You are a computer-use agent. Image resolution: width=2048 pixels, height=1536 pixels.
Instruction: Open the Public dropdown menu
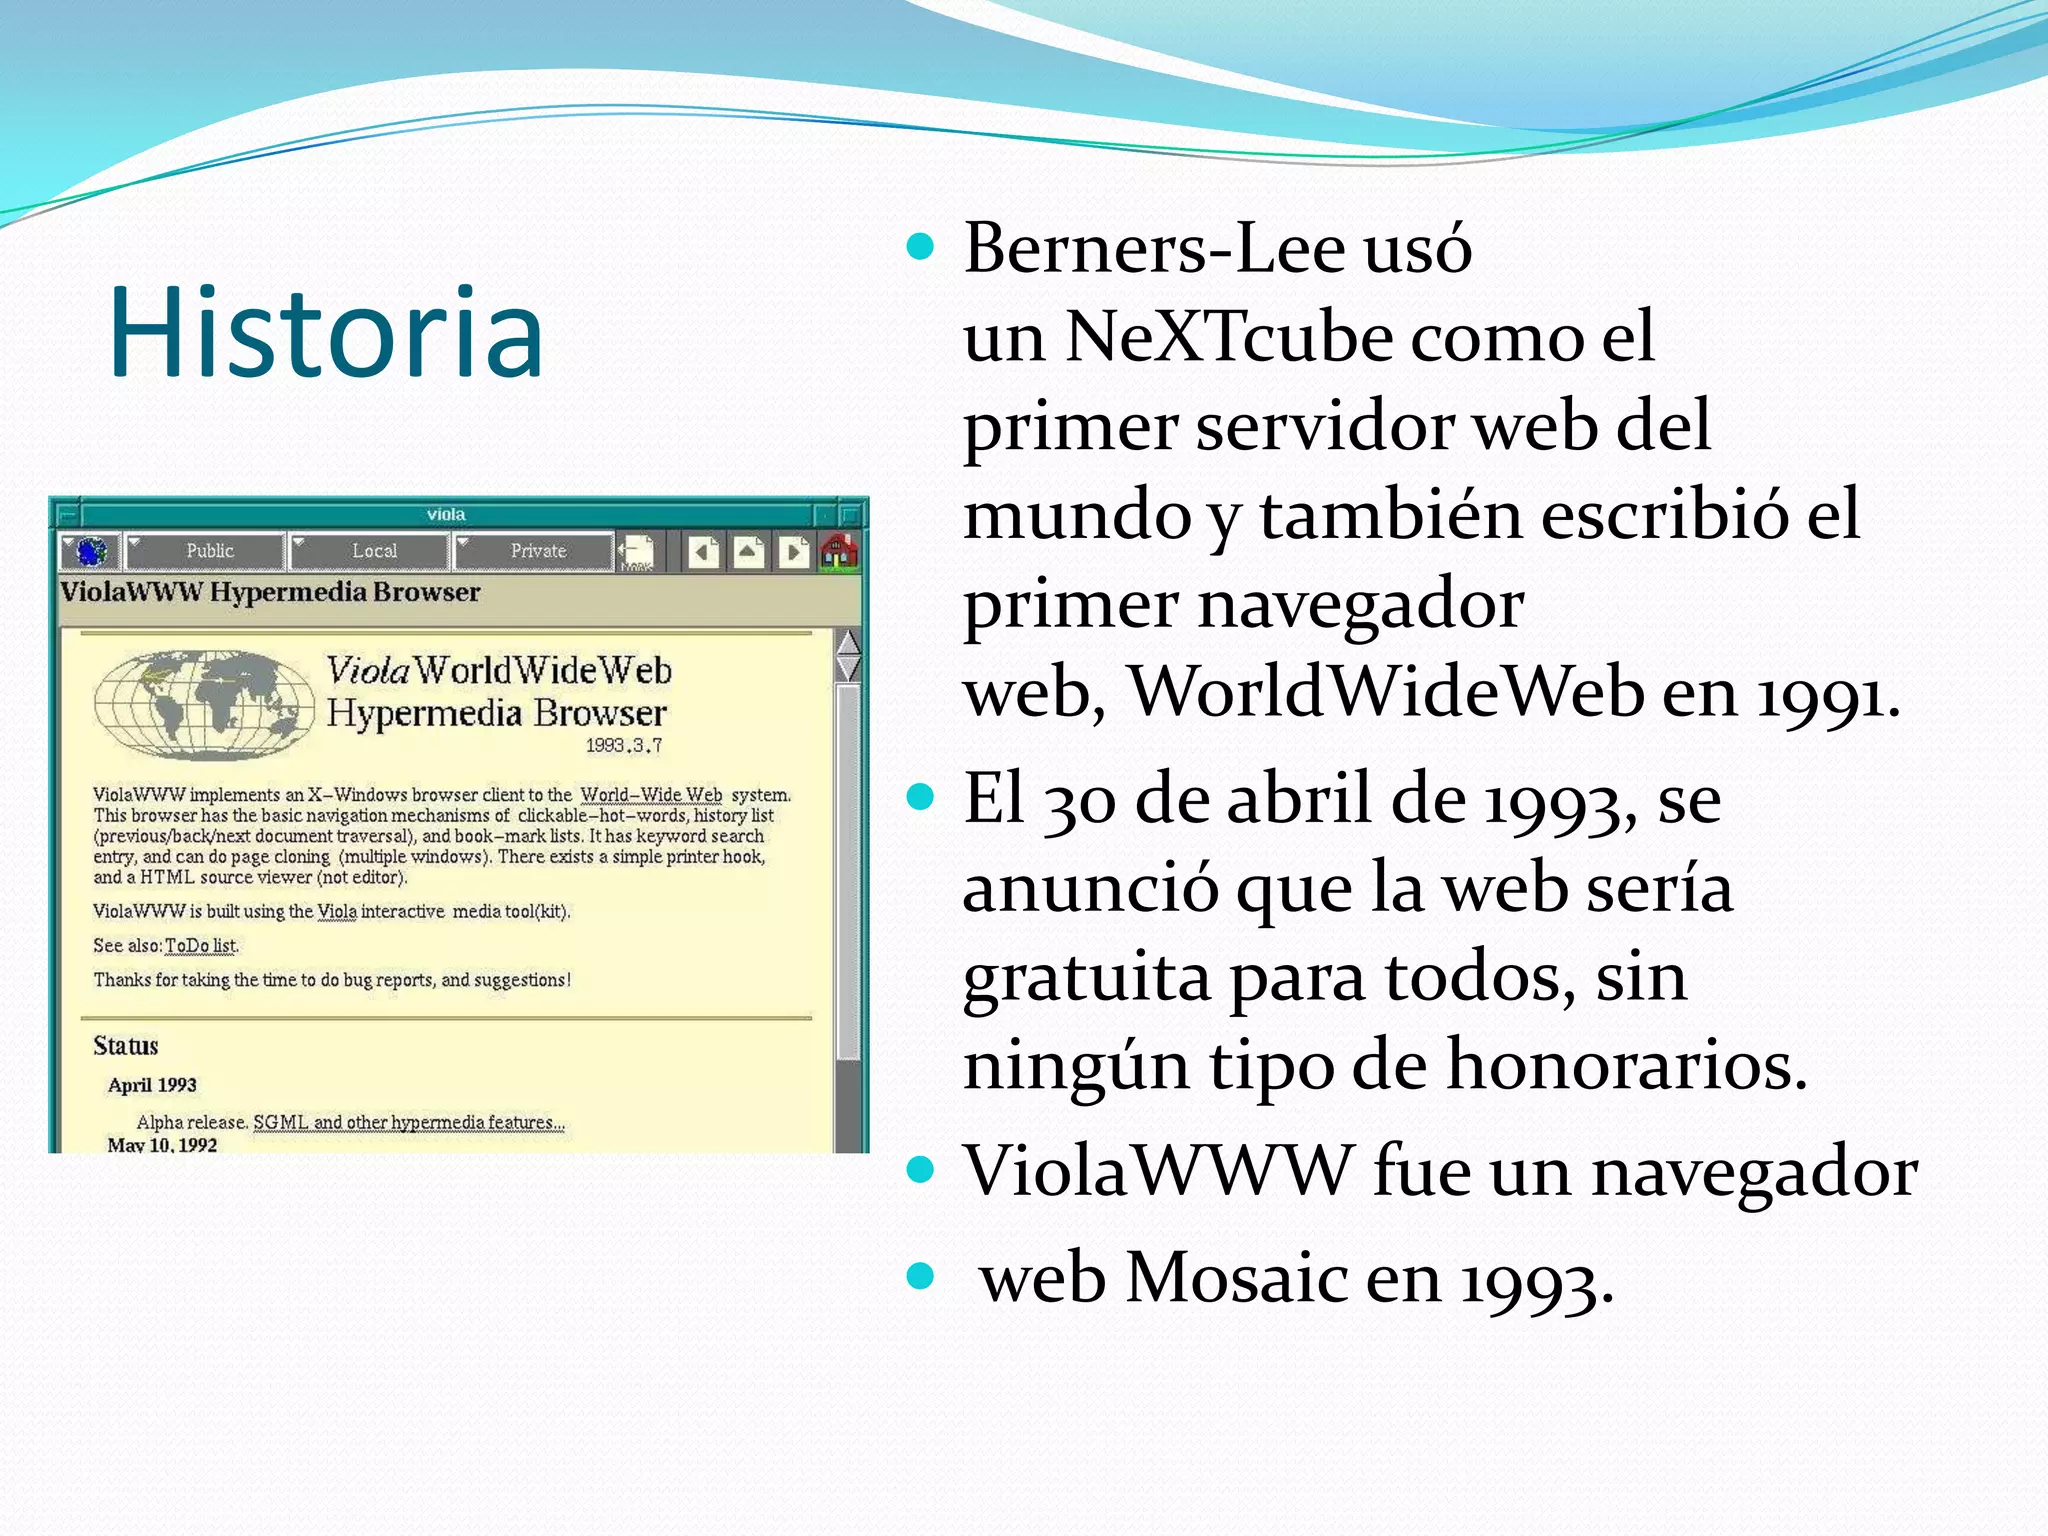point(206,551)
